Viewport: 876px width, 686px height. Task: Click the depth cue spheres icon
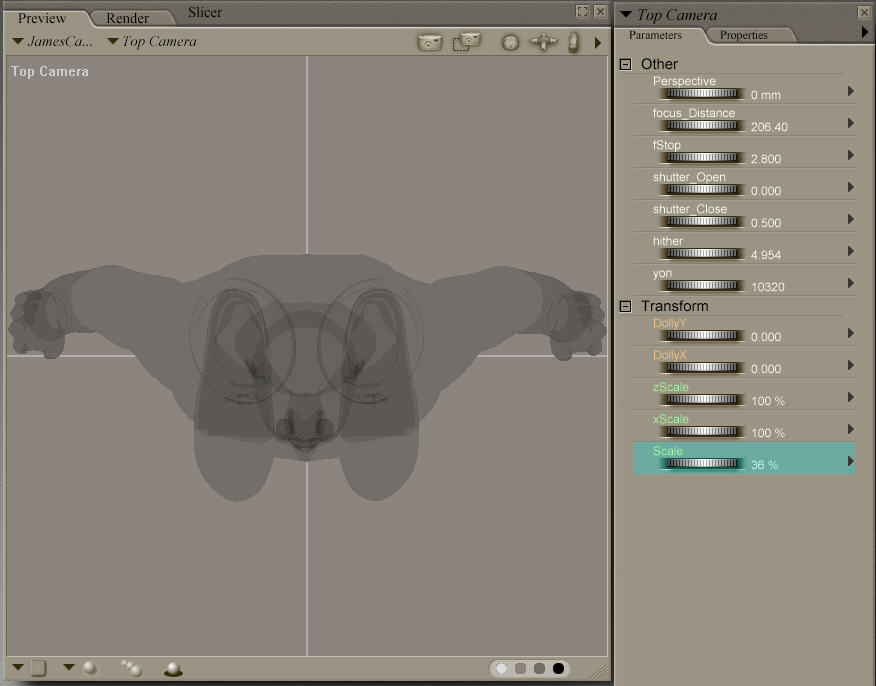coord(131,668)
